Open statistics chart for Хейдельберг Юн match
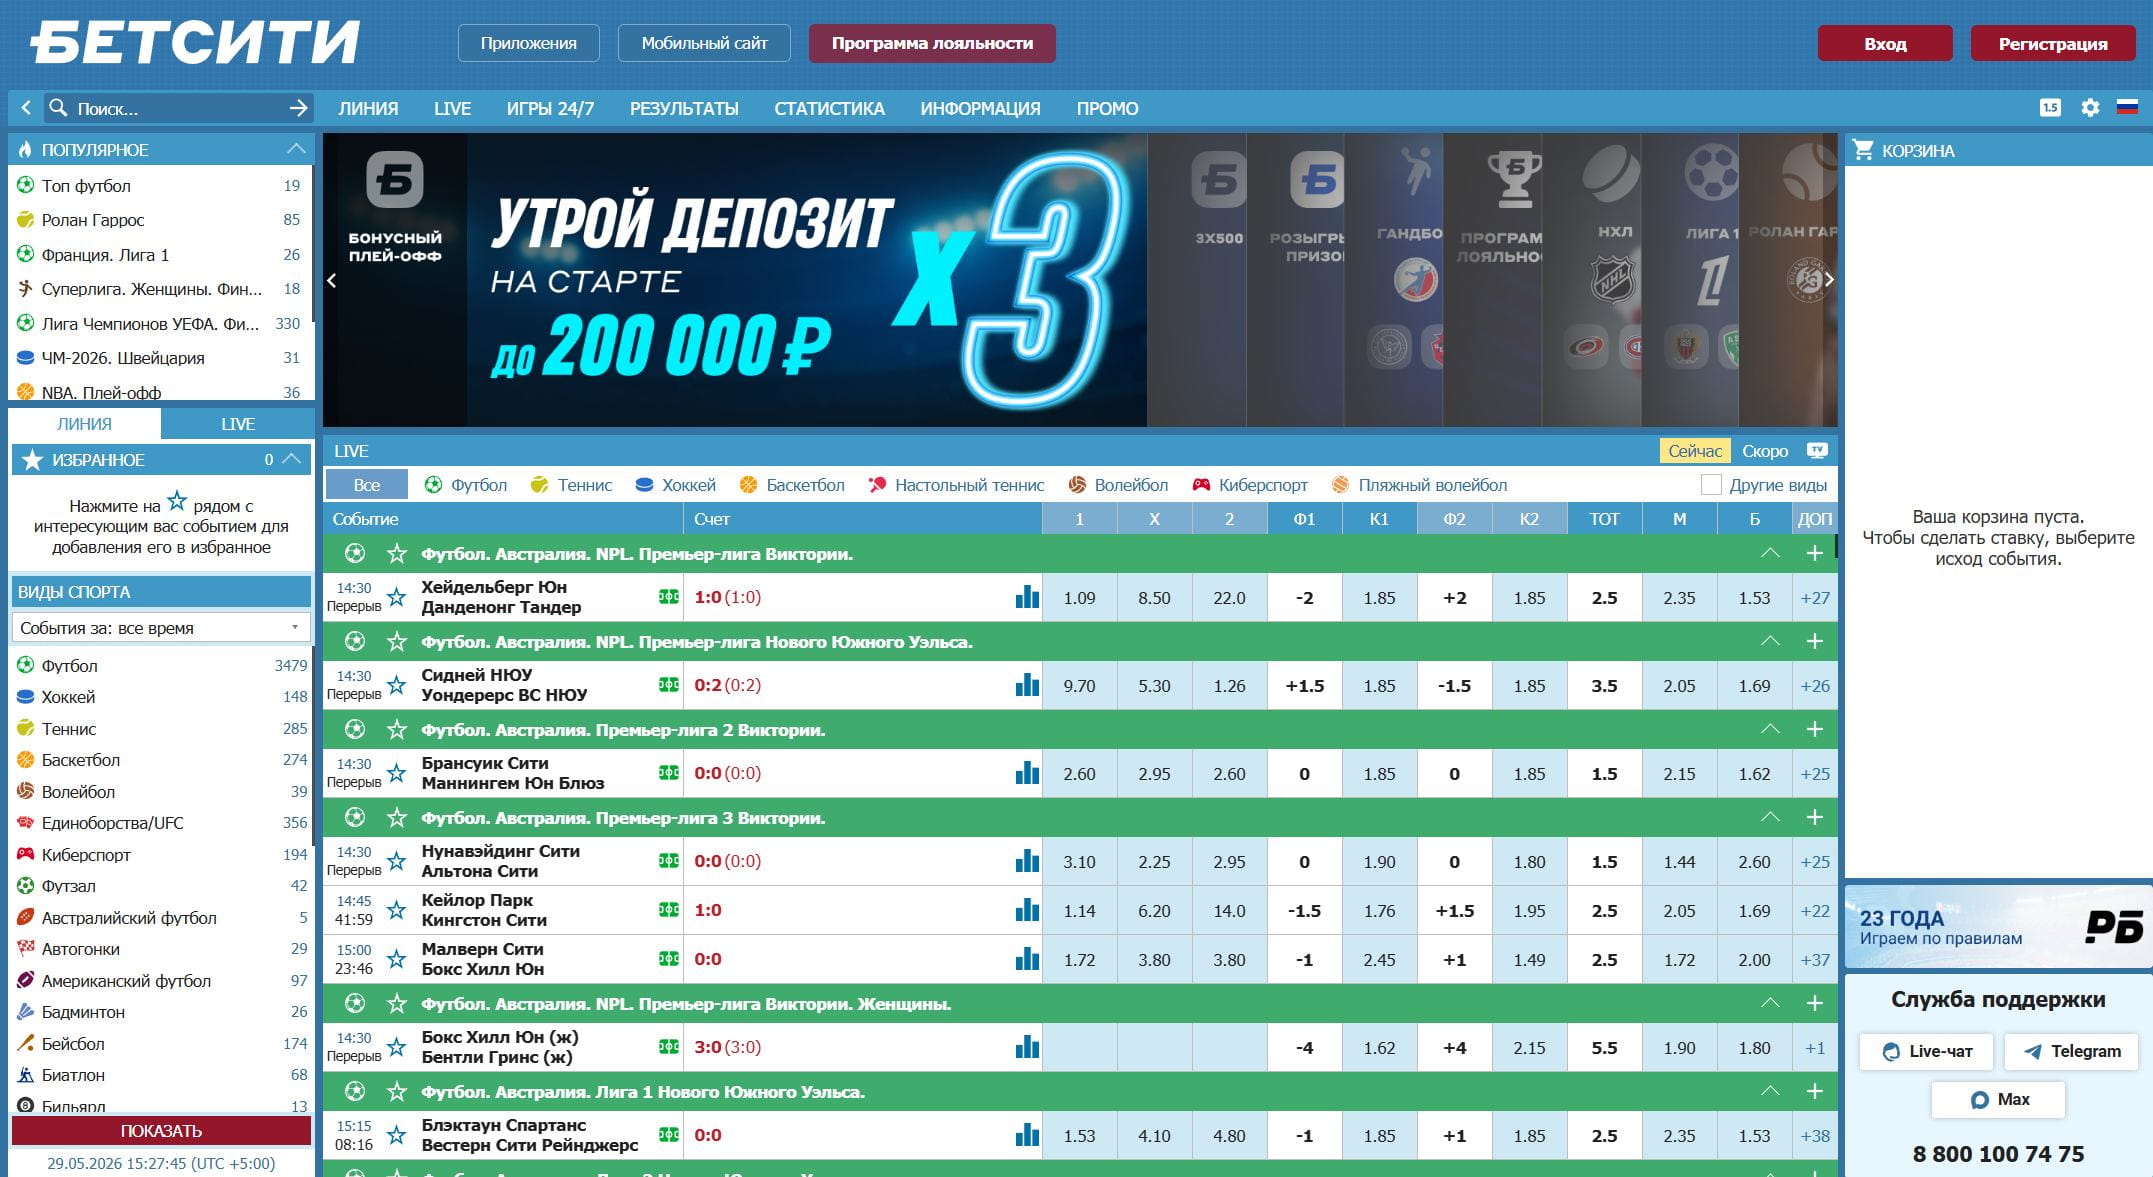2153x1177 pixels. 1027,597
